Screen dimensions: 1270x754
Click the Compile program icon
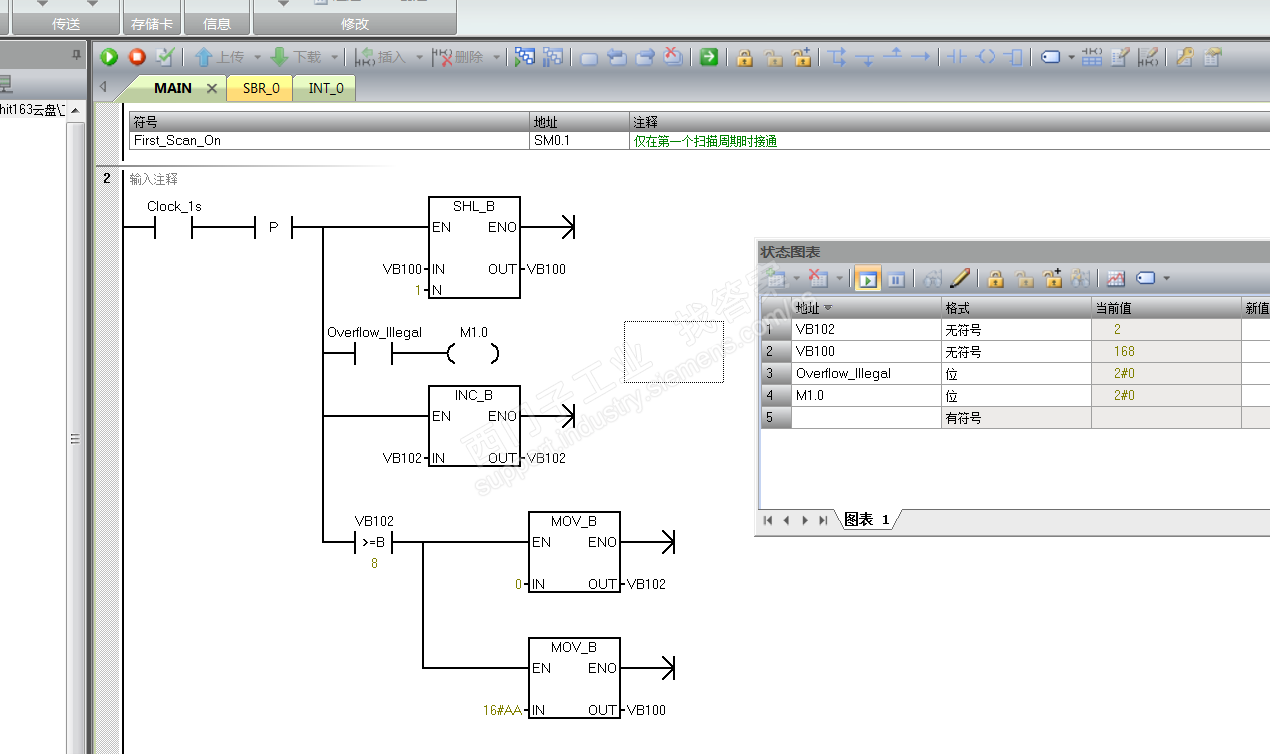(x=165, y=58)
